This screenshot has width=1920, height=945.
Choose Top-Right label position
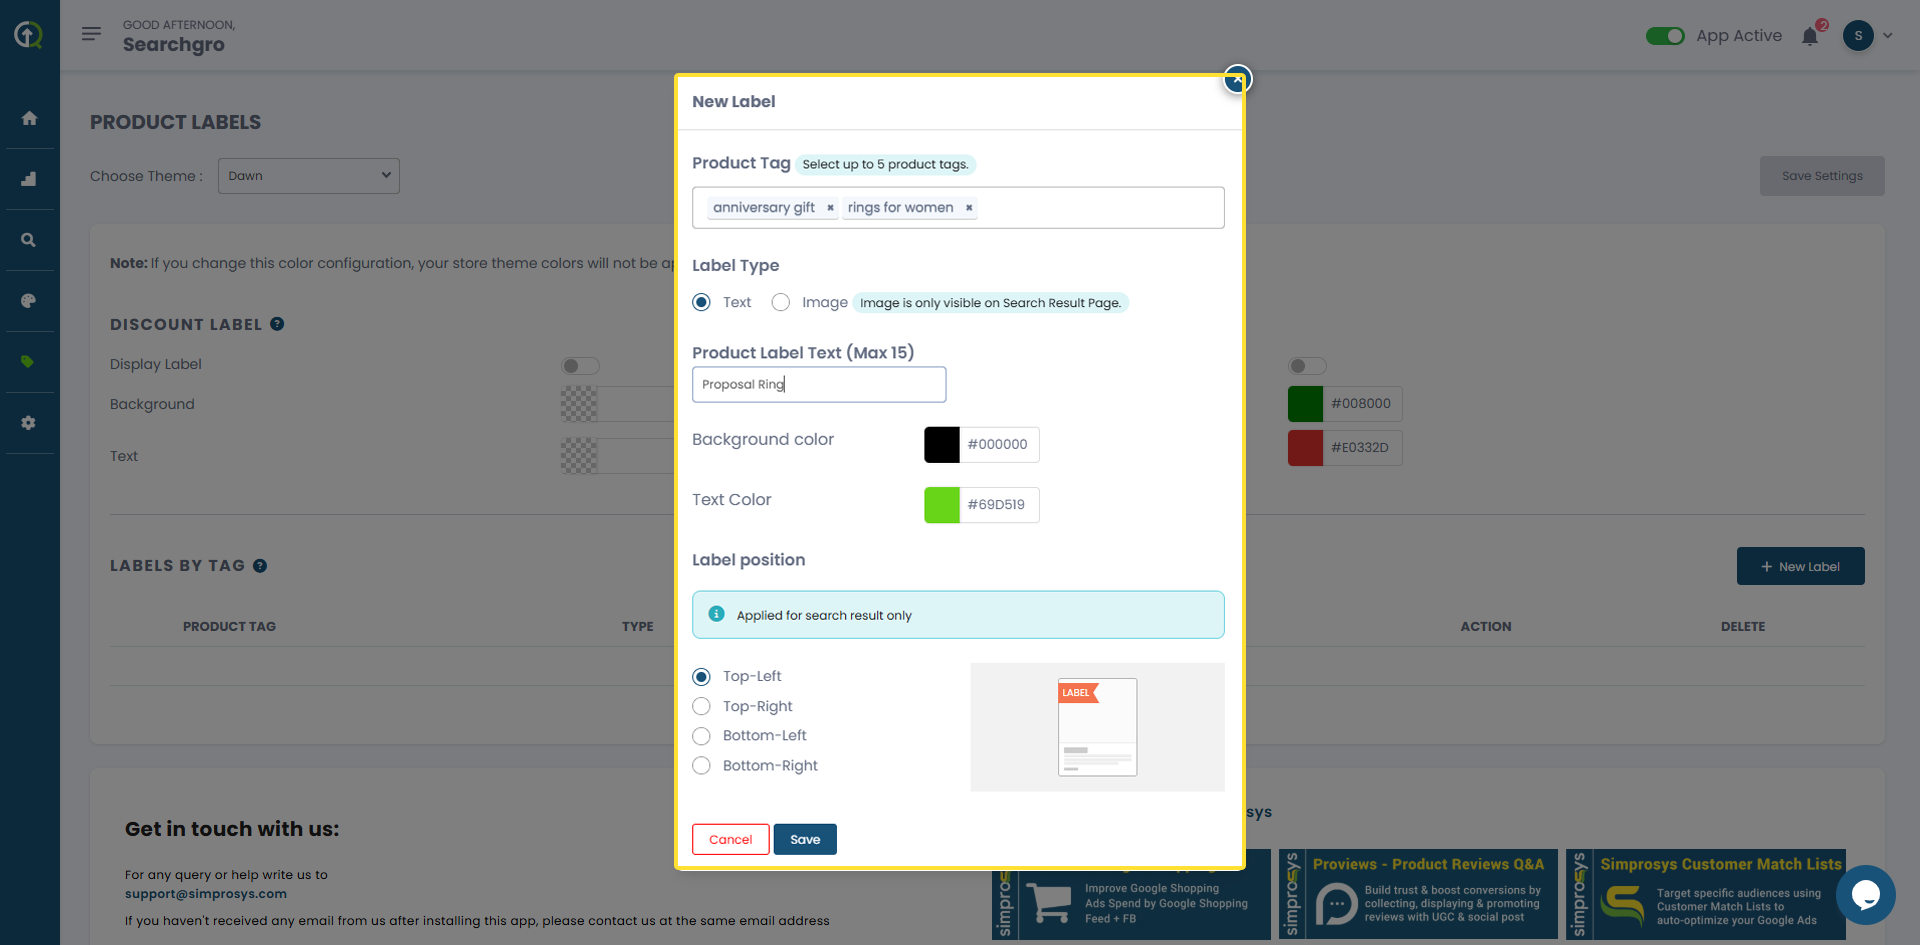(x=702, y=707)
